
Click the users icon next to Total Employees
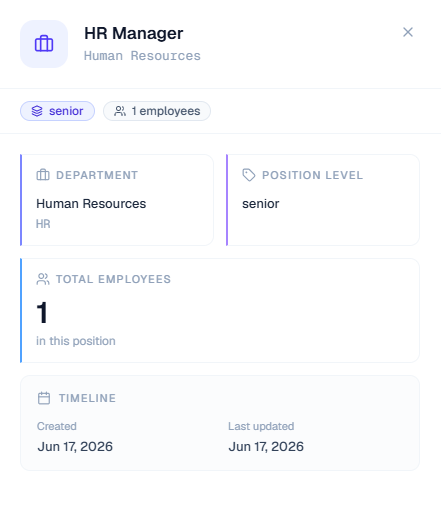(x=43, y=279)
